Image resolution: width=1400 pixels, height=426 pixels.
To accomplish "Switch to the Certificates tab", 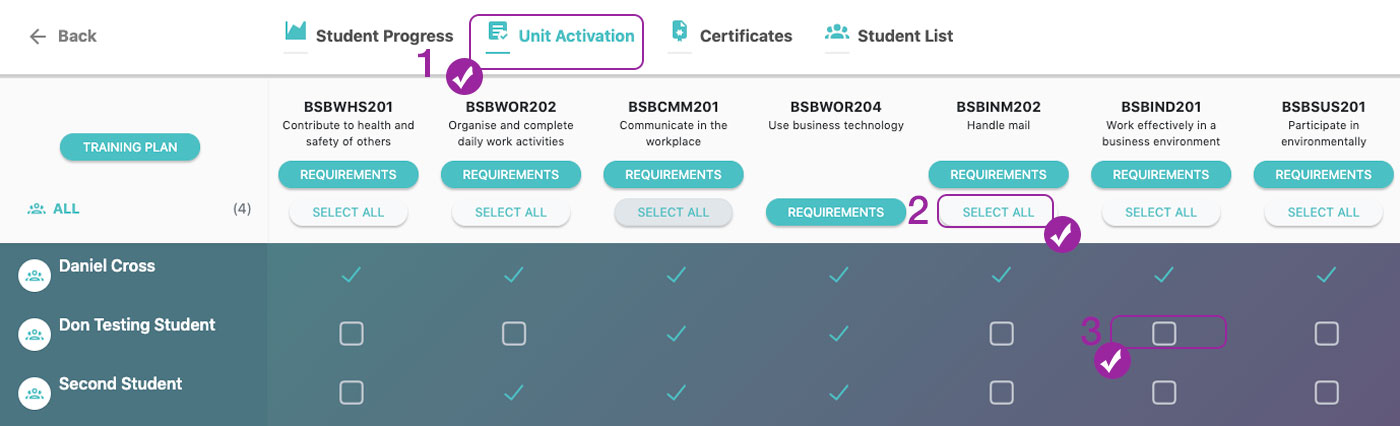I will 731,36.
